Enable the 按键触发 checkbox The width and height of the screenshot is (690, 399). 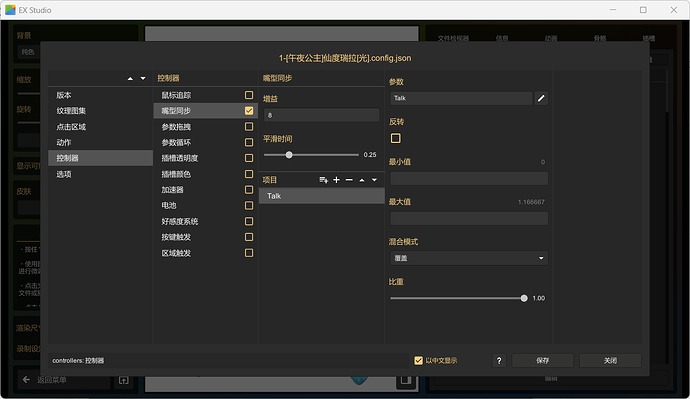[249, 237]
